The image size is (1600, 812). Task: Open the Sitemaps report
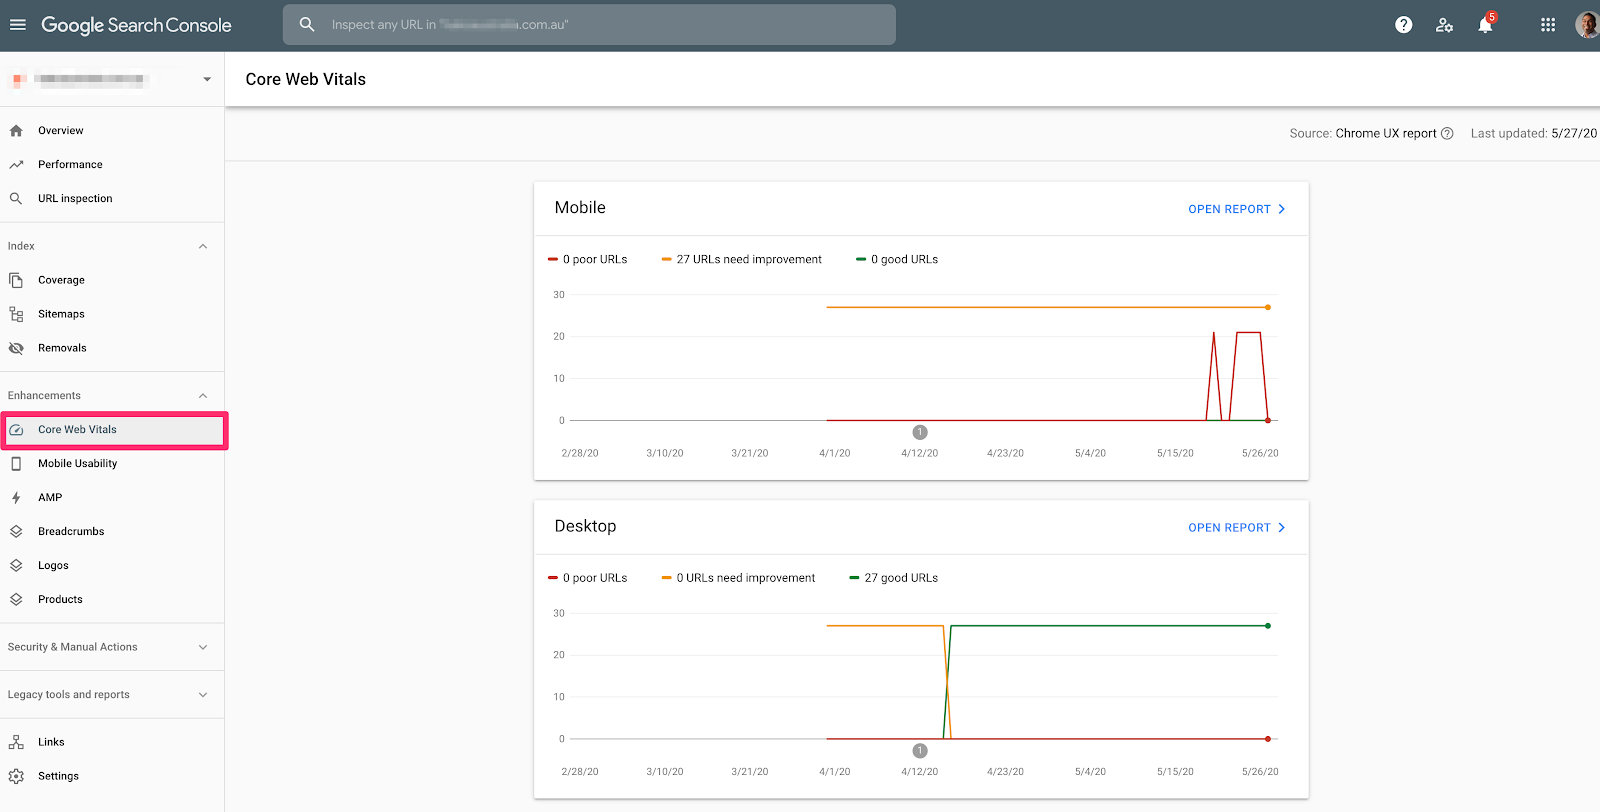(61, 314)
